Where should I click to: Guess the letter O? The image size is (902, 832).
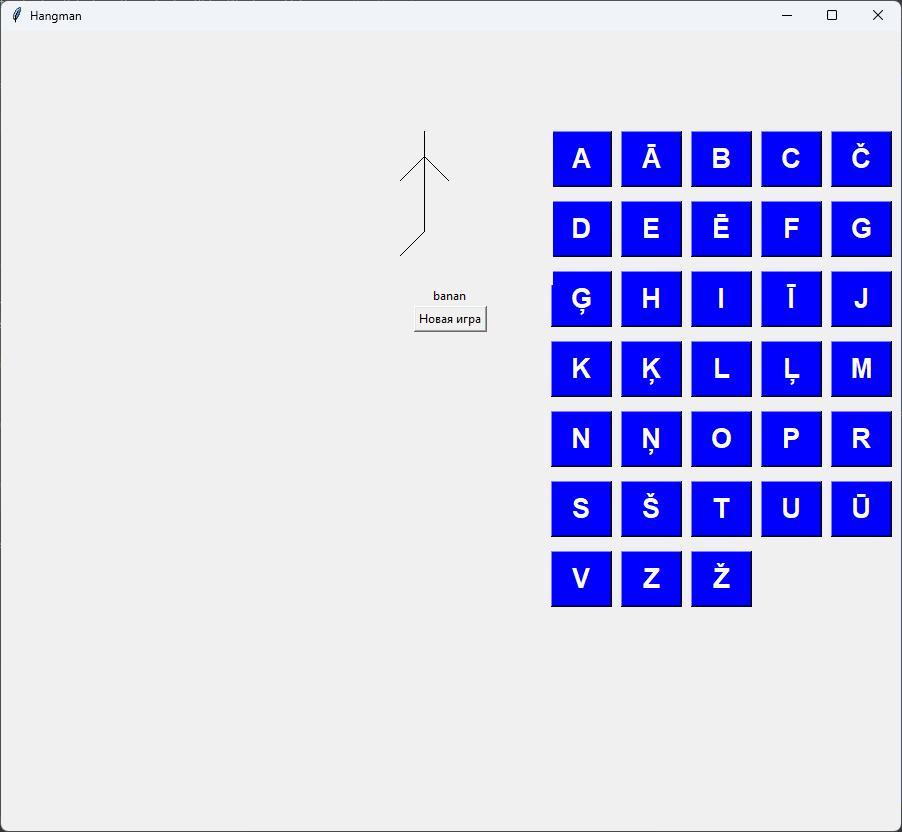pyautogui.click(x=721, y=439)
